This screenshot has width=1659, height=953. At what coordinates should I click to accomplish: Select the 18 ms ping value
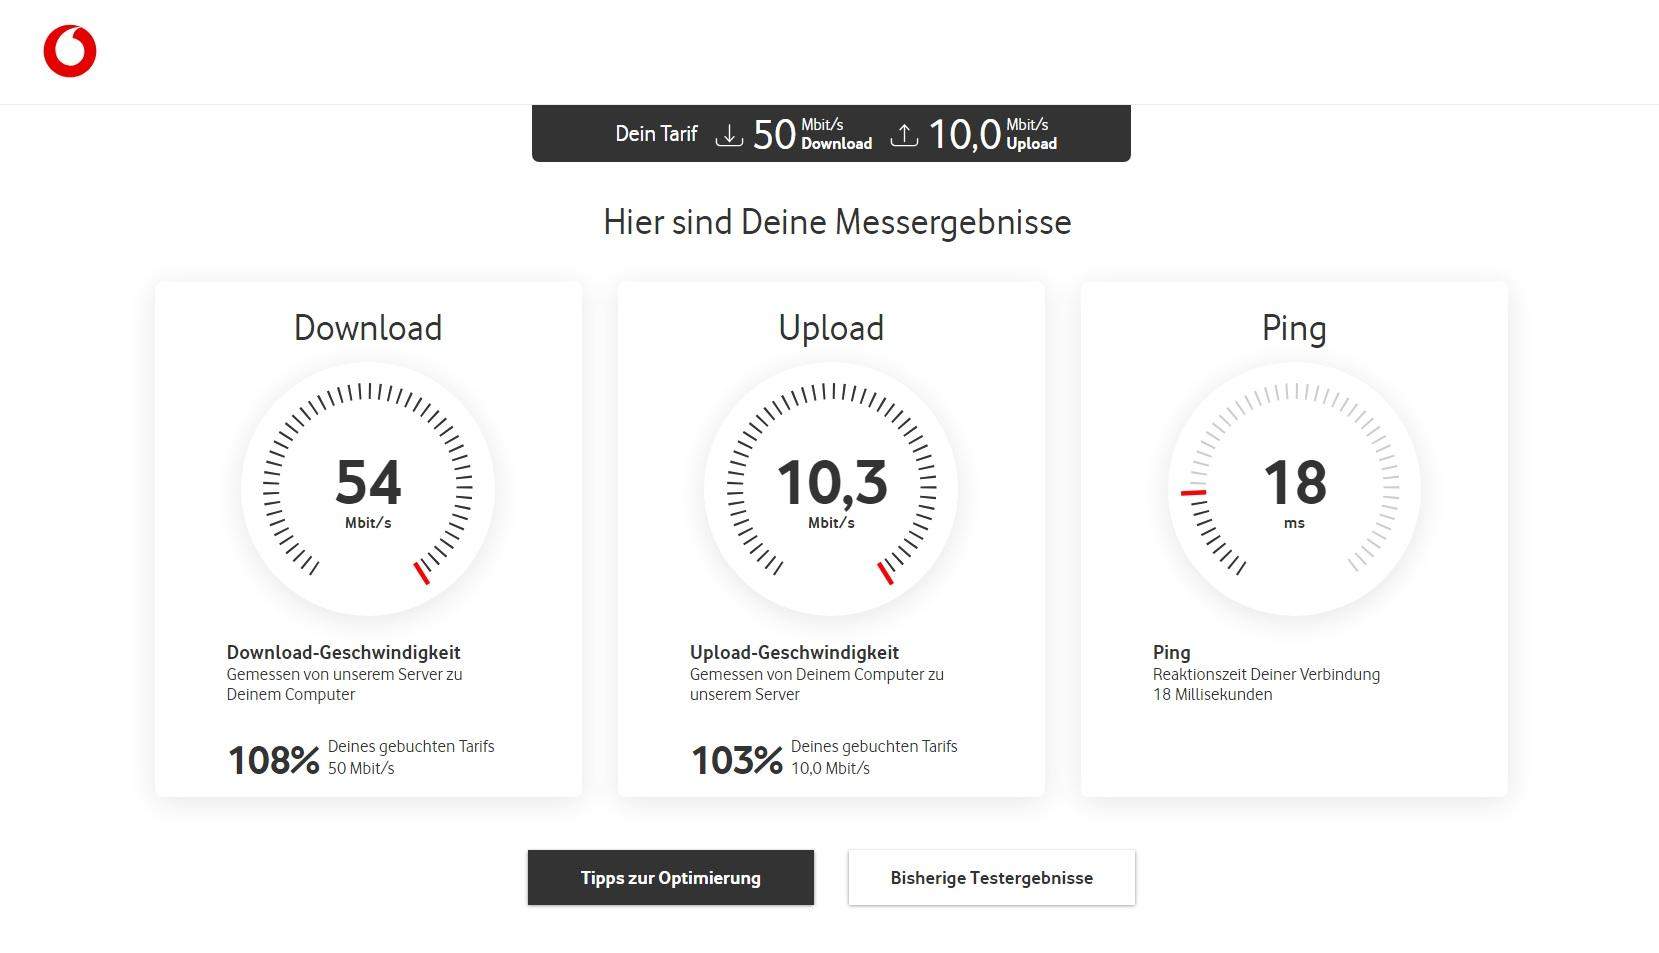1294,482
